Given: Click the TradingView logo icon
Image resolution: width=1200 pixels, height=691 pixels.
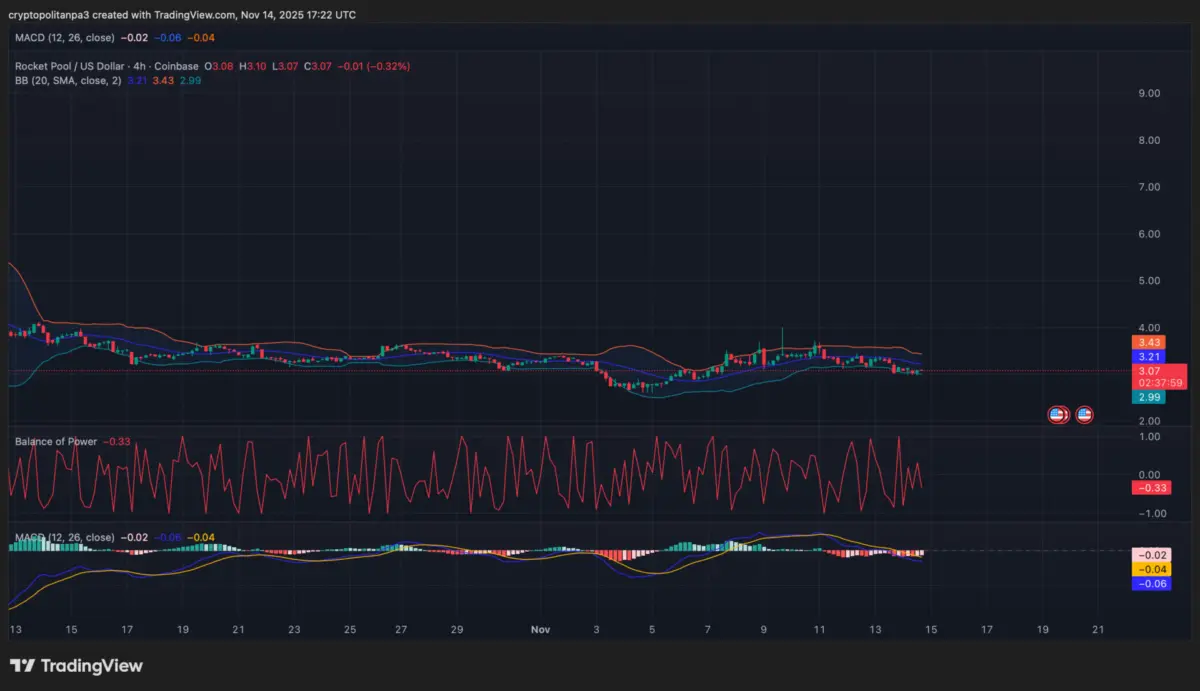Looking at the screenshot, I should [23, 666].
